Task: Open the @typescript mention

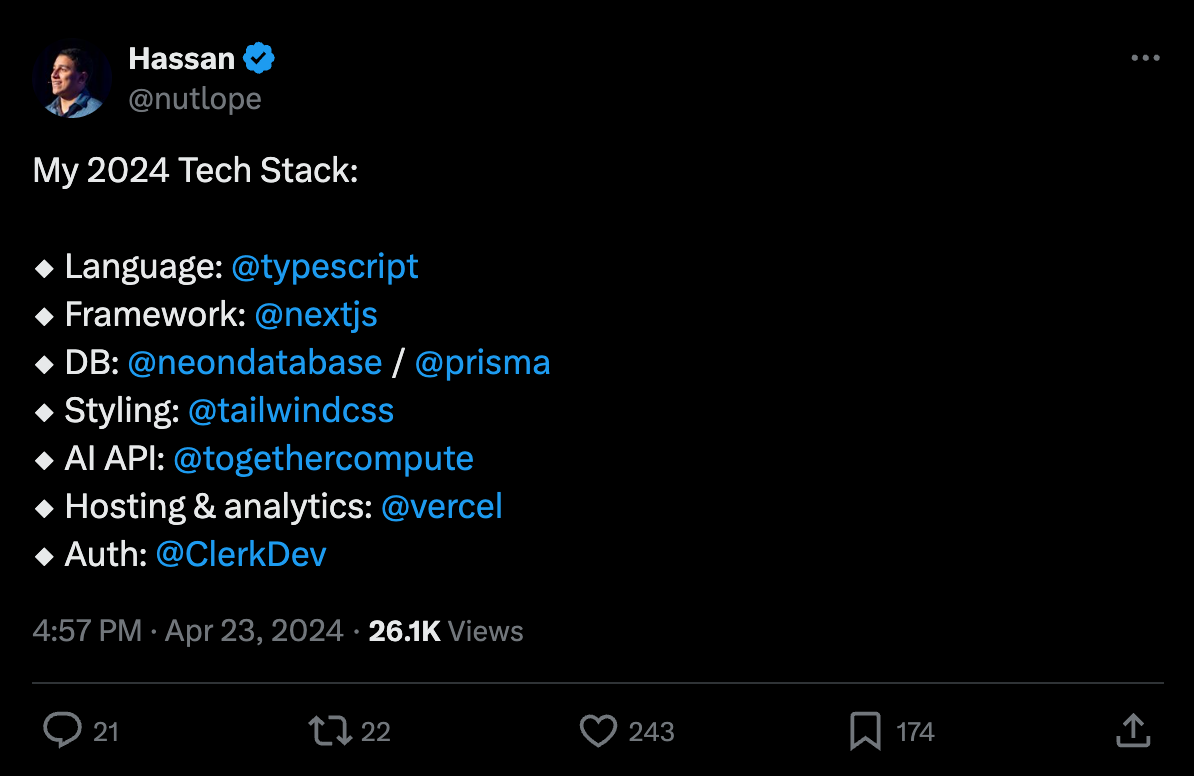Action: click(325, 266)
